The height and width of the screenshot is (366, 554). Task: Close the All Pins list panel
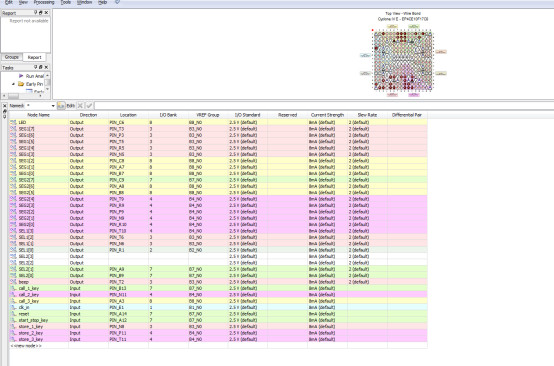point(5,106)
